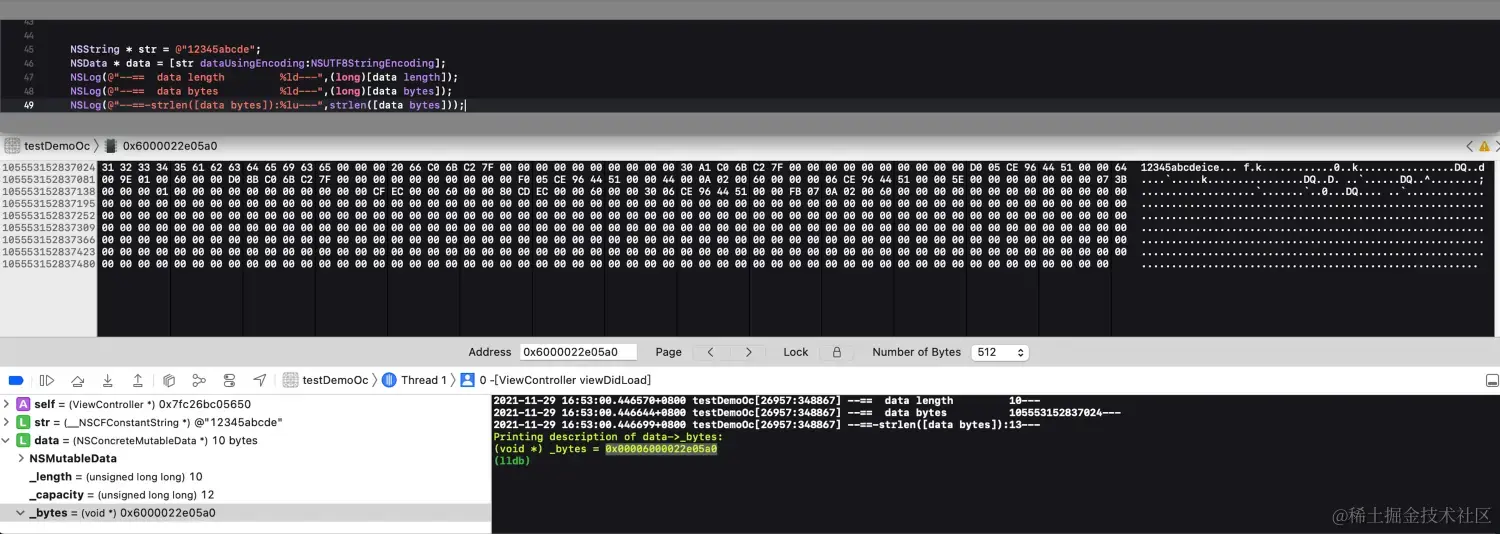Expand the NSMutableData row
1500x534 pixels.
22,458
